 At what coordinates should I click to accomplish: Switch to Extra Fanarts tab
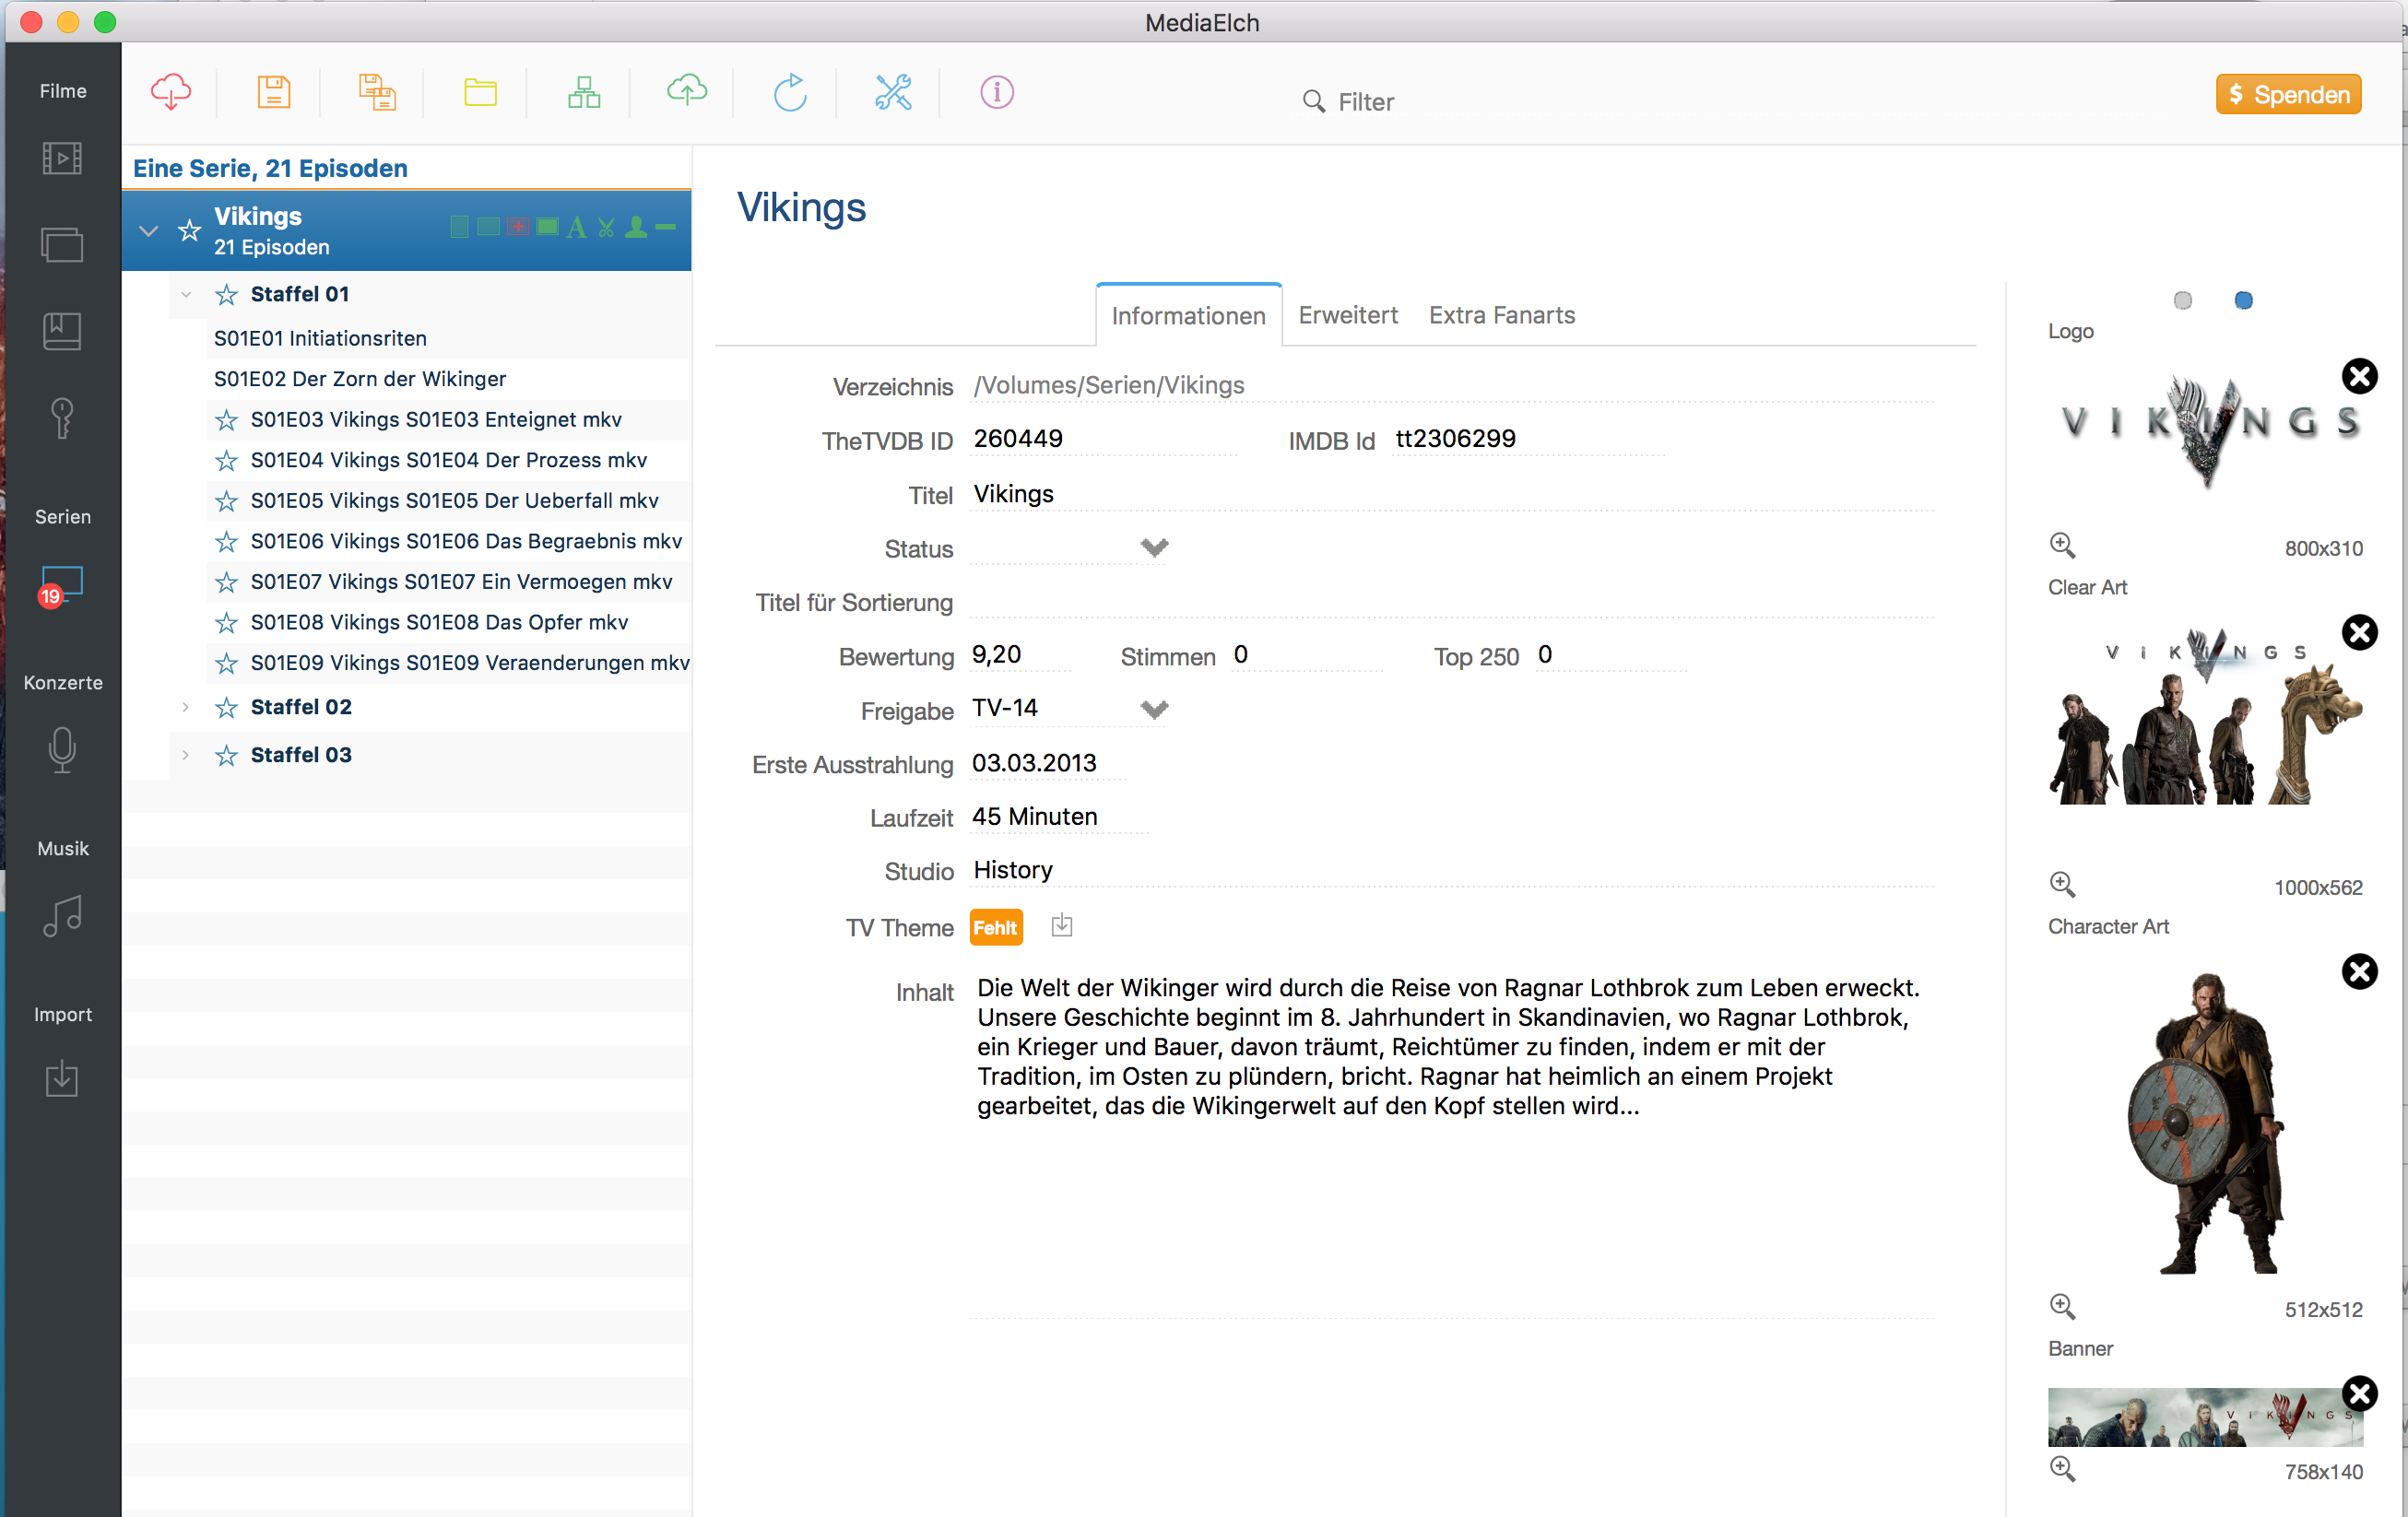(1501, 315)
